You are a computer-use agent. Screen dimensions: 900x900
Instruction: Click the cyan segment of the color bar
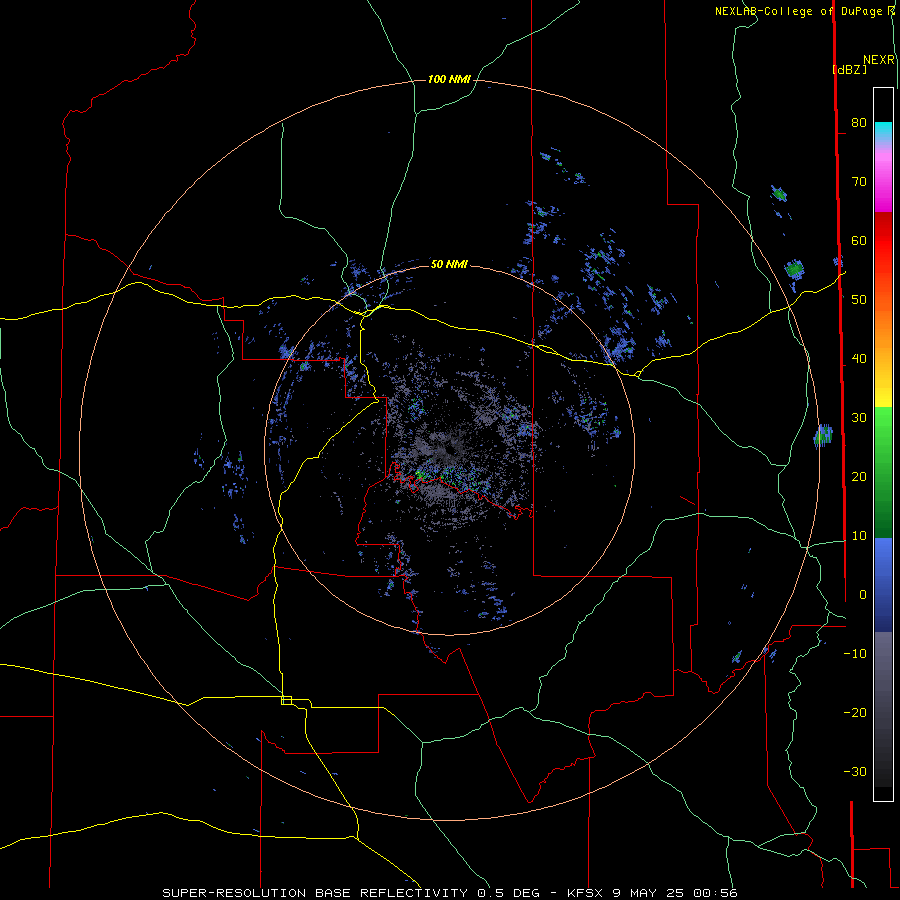(x=883, y=131)
